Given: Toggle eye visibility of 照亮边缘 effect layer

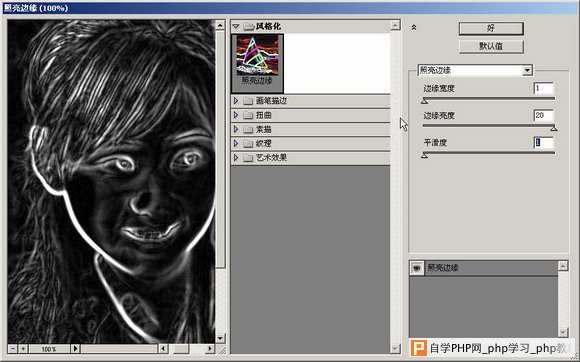Looking at the screenshot, I should click(x=417, y=268).
